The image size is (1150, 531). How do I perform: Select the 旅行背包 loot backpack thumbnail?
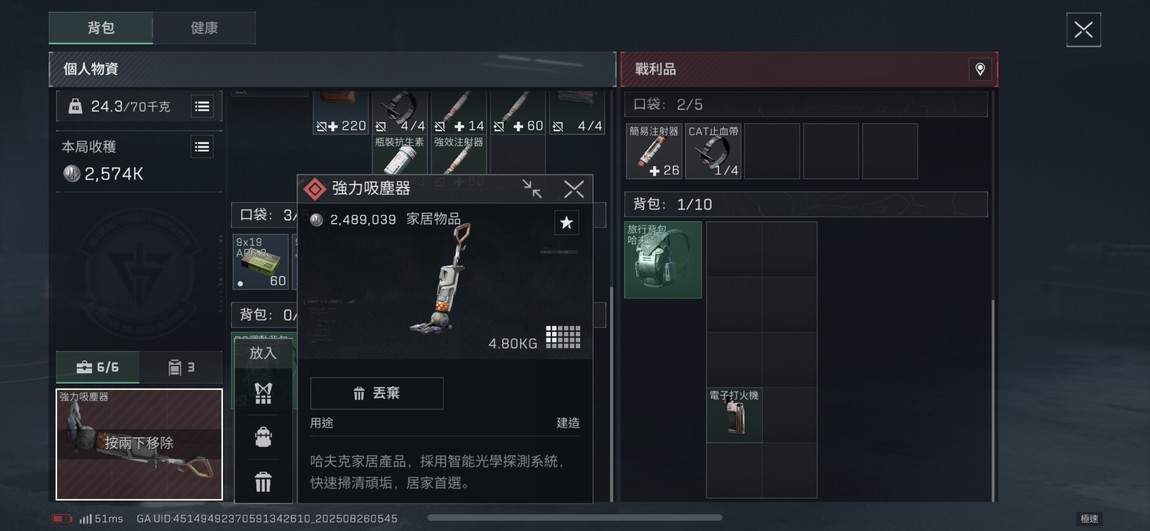click(x=663, y=260)
